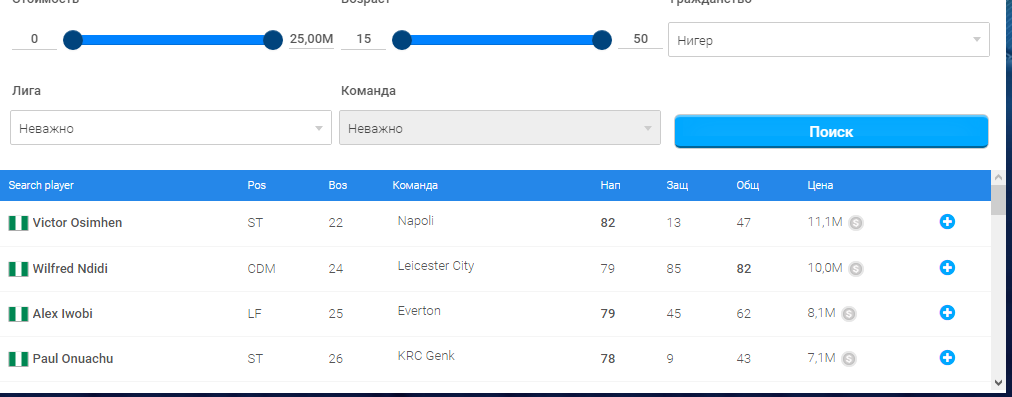Screen dimensions: 1012x397
Task: Click the coin icon beside price 7,1M
Action: [x=849, y=359]
